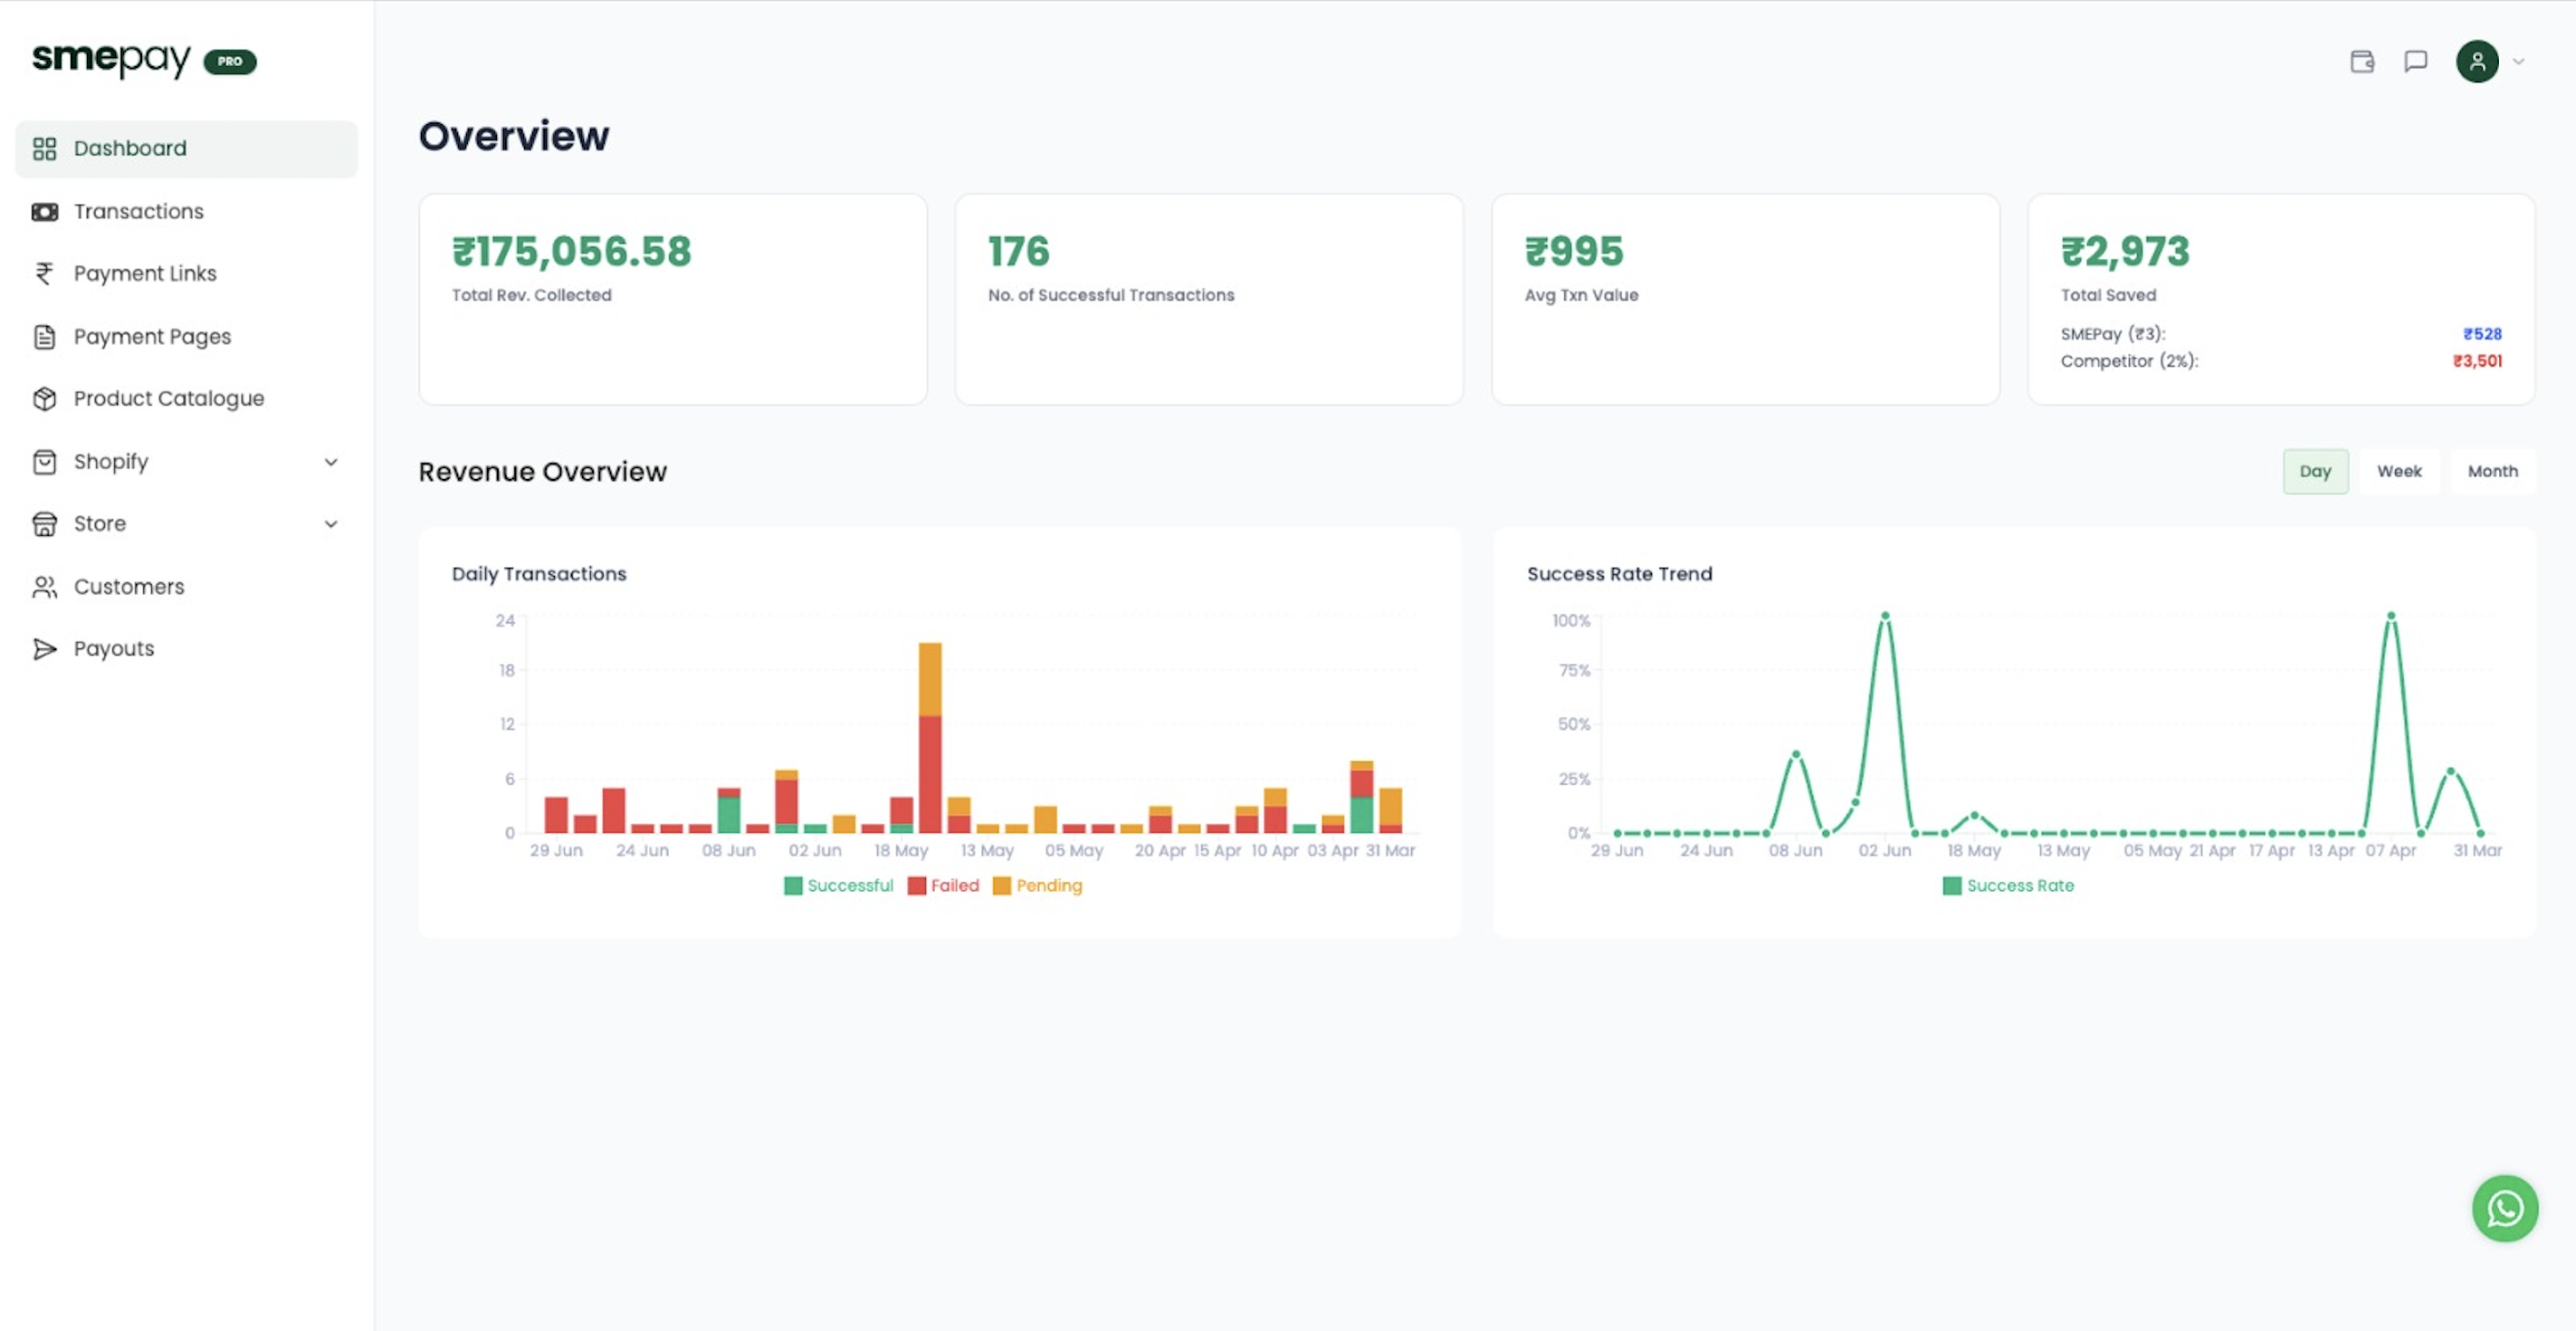This screenshot has height=1331, width=2576.
Task: Click the 07 Apr peak point on trend
Action: pyautogui.click(x=2391, y=616)
